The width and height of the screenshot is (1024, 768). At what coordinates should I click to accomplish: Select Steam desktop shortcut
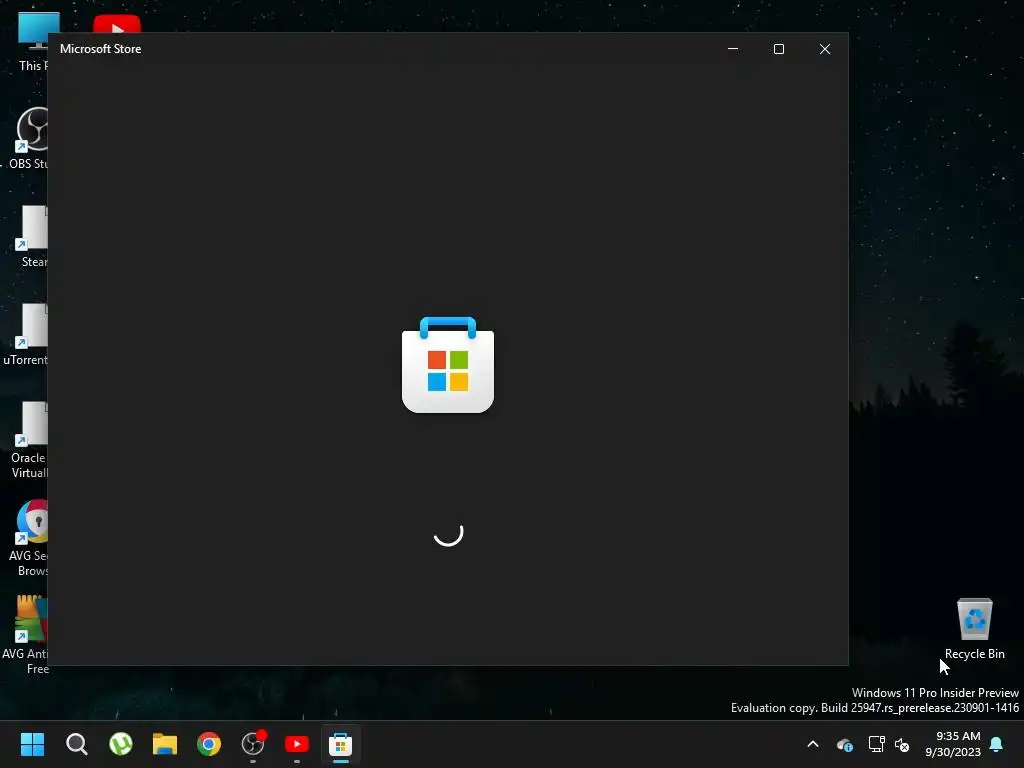click(31, 236)
